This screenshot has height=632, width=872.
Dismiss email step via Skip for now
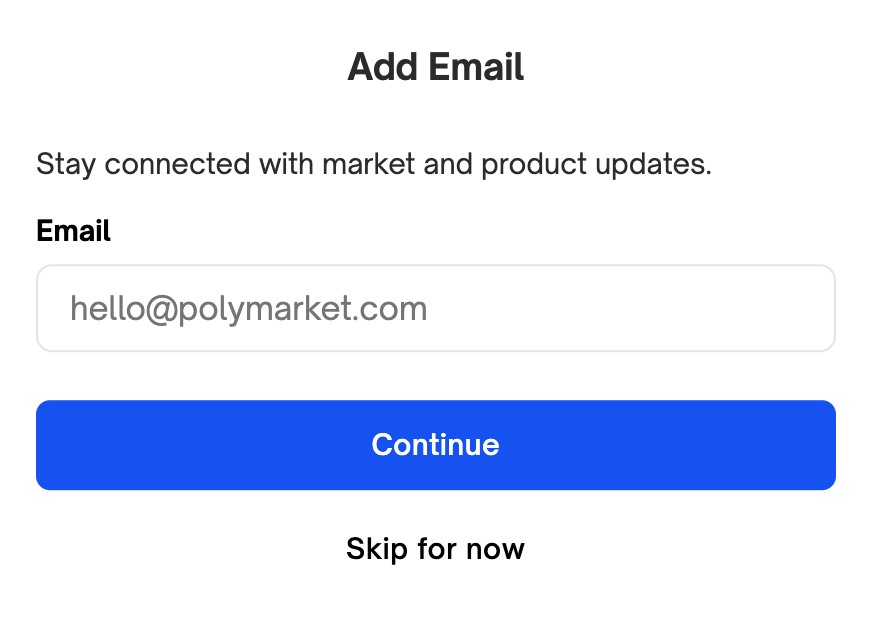click(435, 549)
